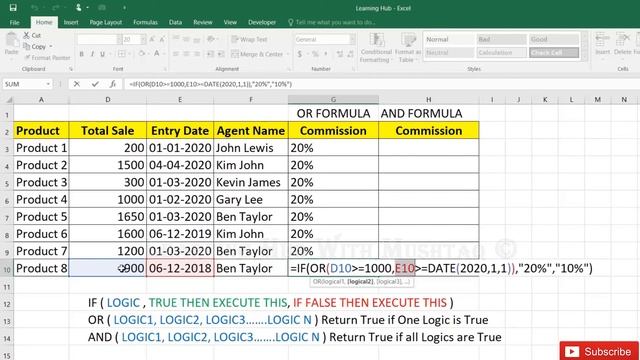Screen dimensions: 640x360
Task: Click Merge & Center button
Action: coord(257,54)
